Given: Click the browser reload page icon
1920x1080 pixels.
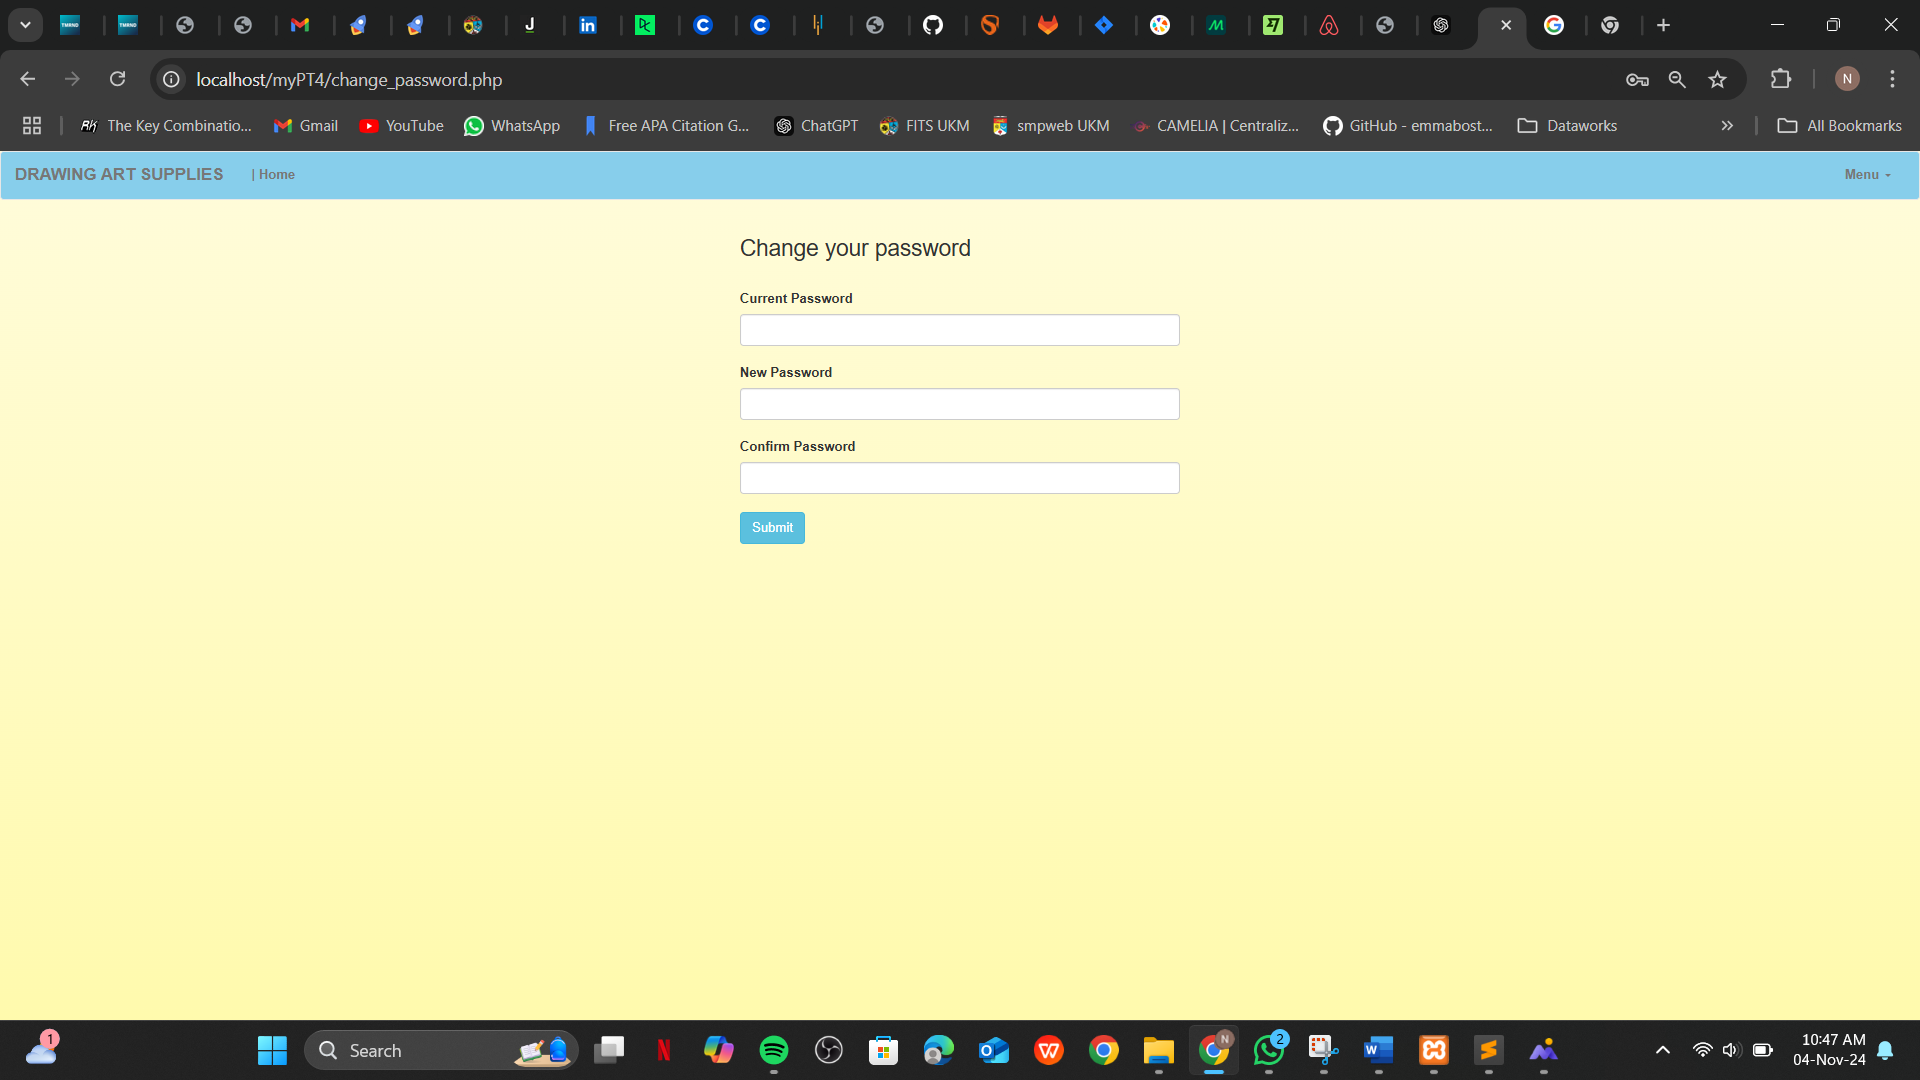Looking at the screenshot, I should tap(117, 79).
